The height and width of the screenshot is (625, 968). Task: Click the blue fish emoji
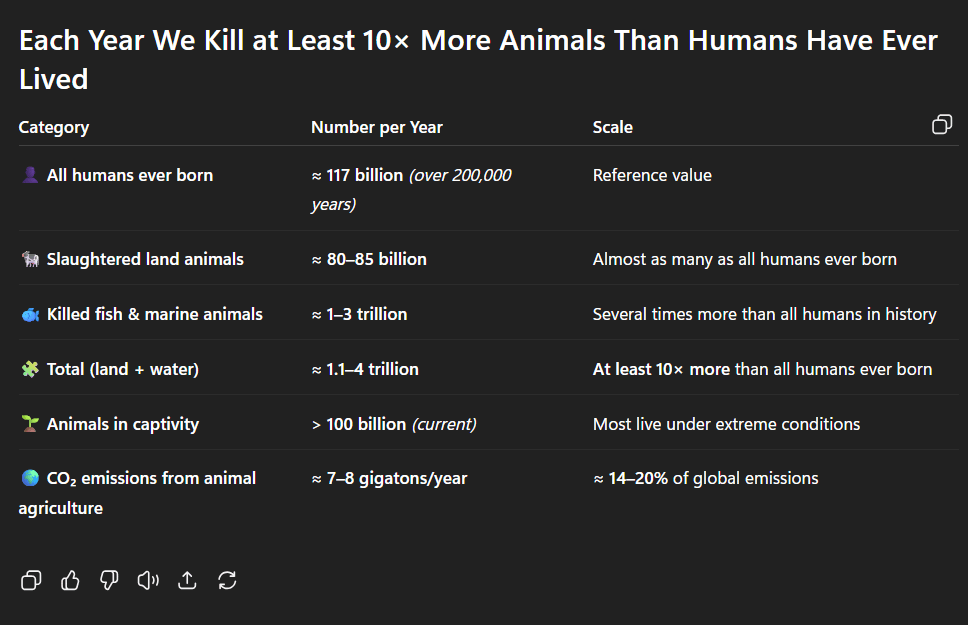click(29, 315)
